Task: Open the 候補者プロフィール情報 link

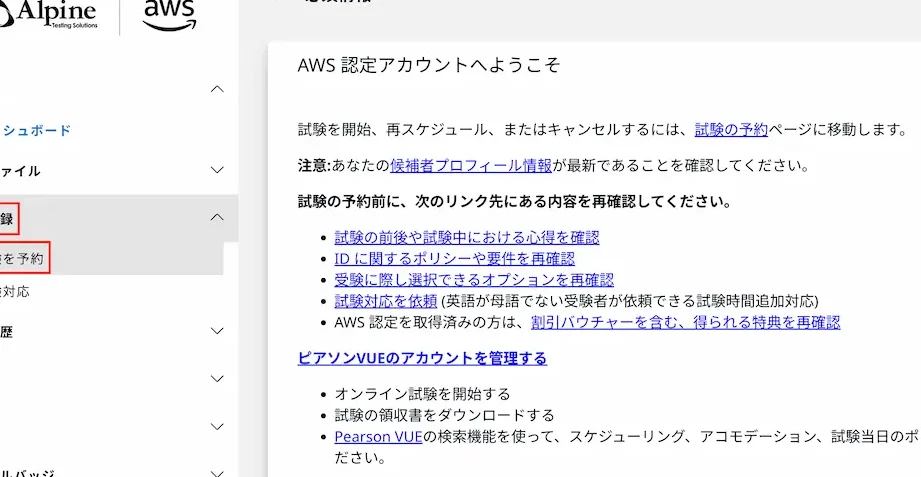Action: (471, 166)
